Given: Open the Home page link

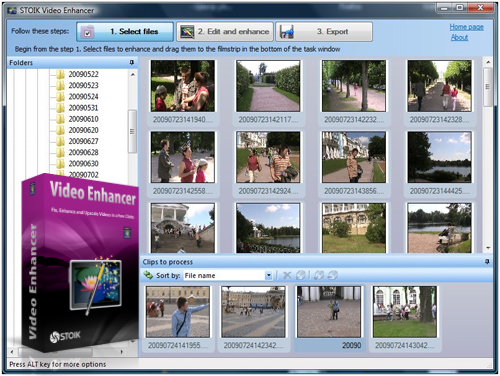Looking at the screenshot, I should [466, 27].
